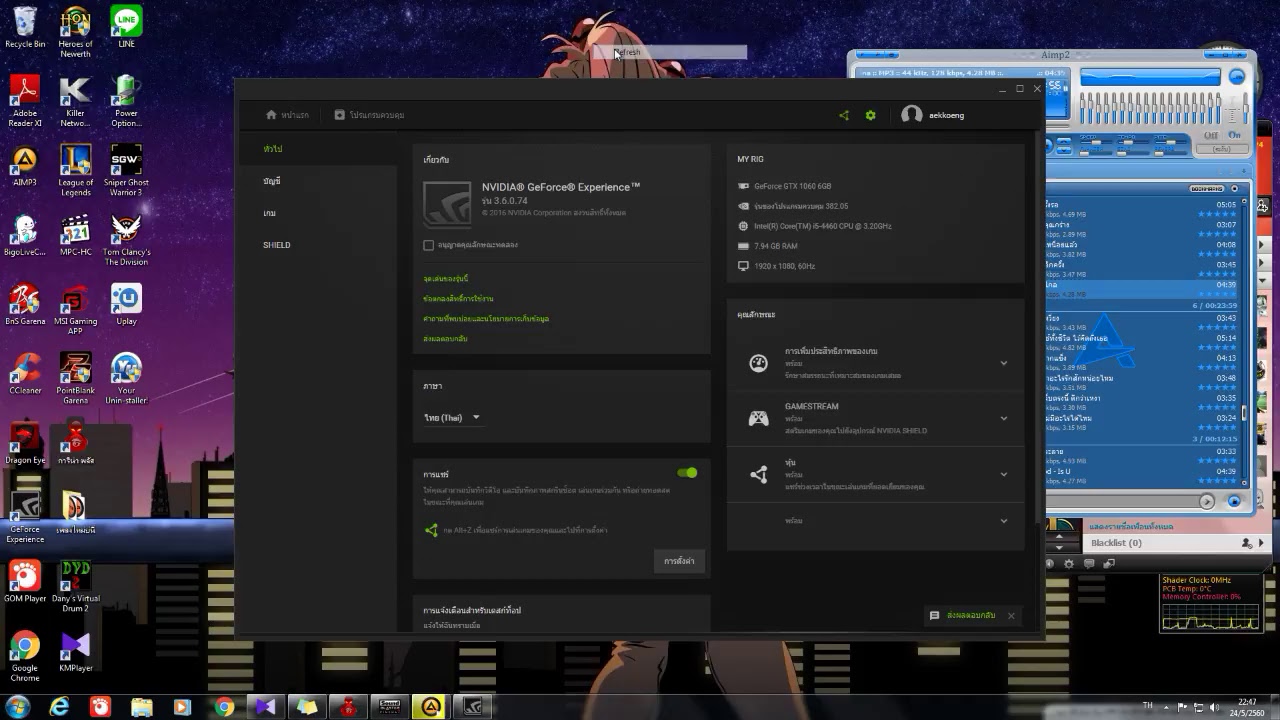This screenshot has width=1280, height=720.
Task: Open GOM Player desktop icon
Action: [25, 582]
